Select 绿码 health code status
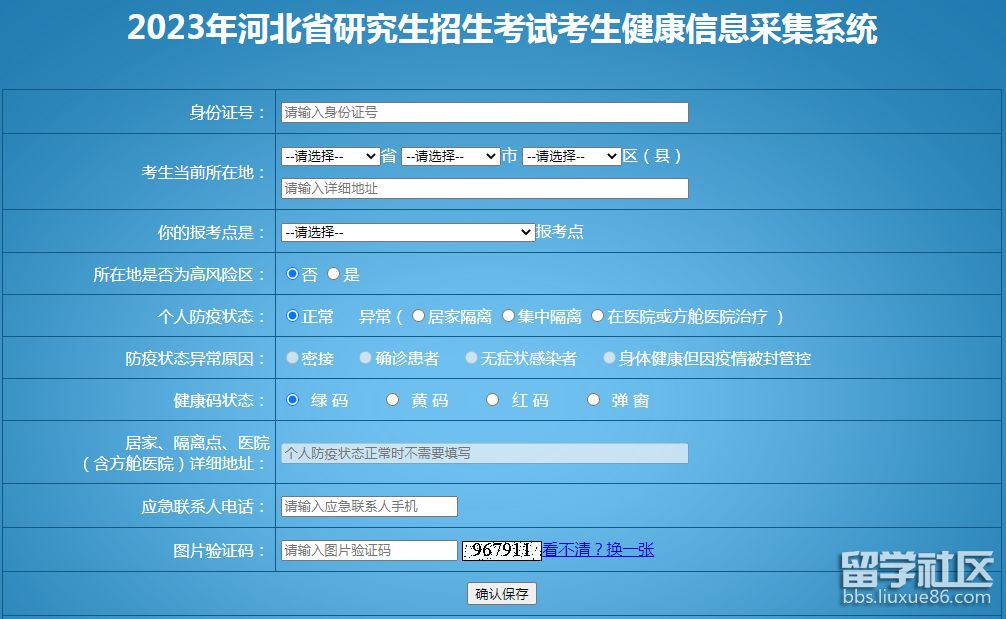Screen dimensions: 1006x619 click(293, 399)
